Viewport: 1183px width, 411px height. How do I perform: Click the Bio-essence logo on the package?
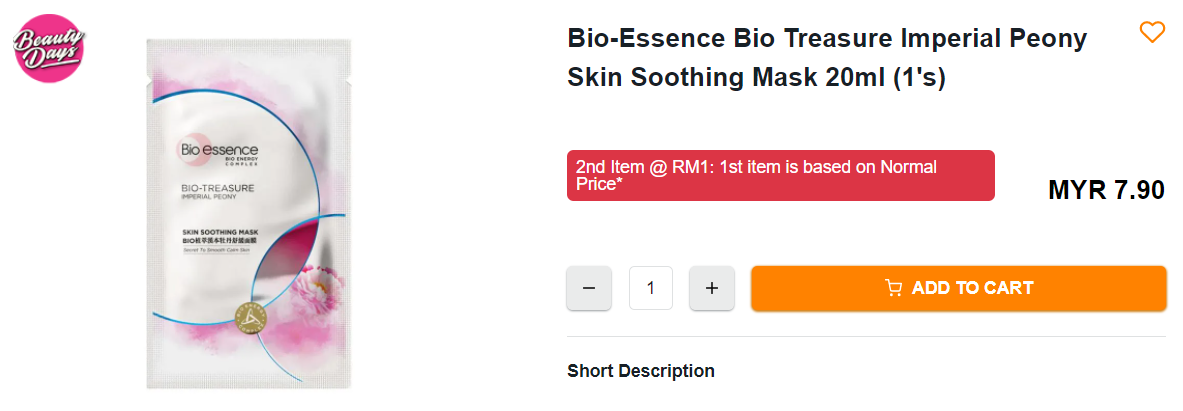tap(218, 150)
